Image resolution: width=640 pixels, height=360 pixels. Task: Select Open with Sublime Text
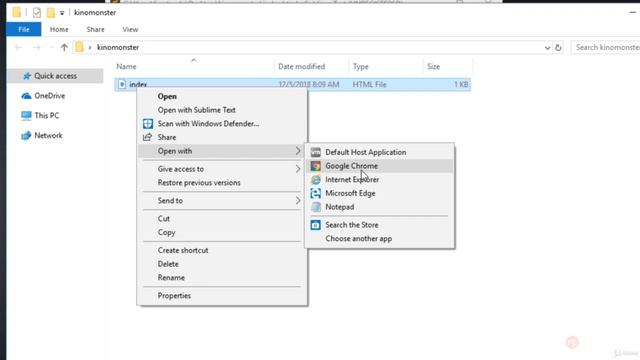(222, 110)
